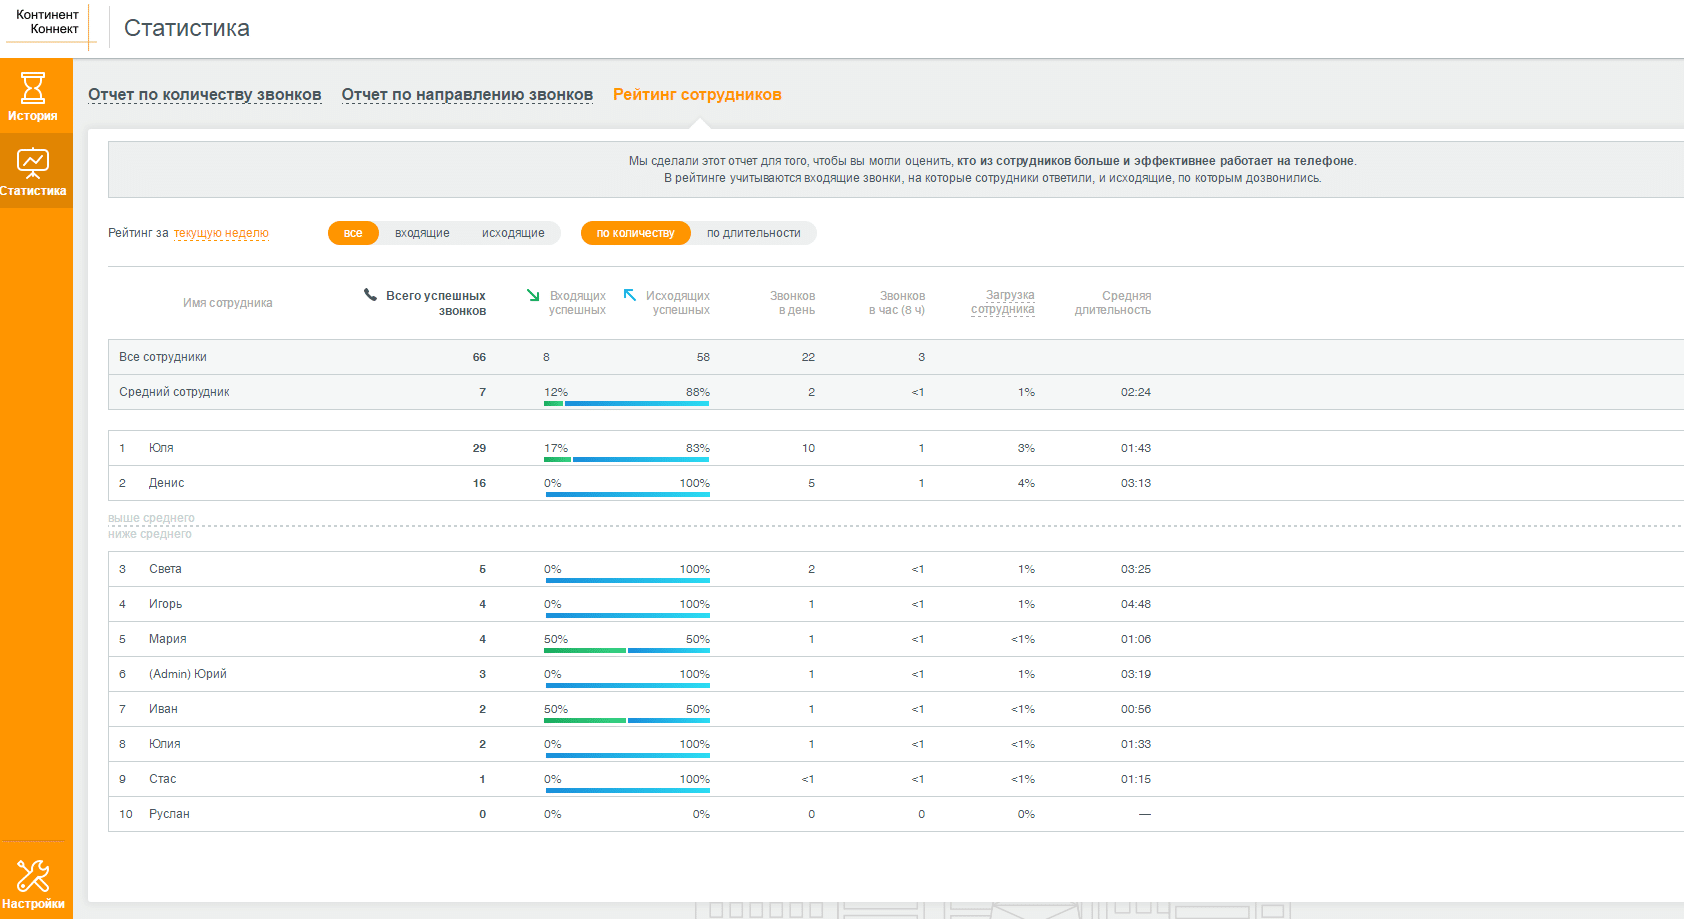Screen dimensions: 1684x919
Task: Switch to Отчет по количеству звонков tab
Action: [205, 95]
